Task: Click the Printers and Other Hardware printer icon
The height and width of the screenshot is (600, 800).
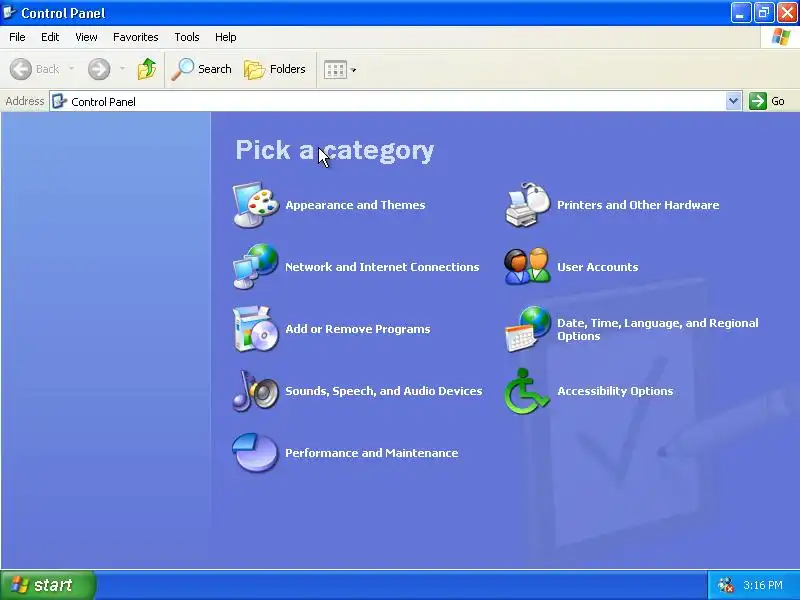Action: pos(528,205)
